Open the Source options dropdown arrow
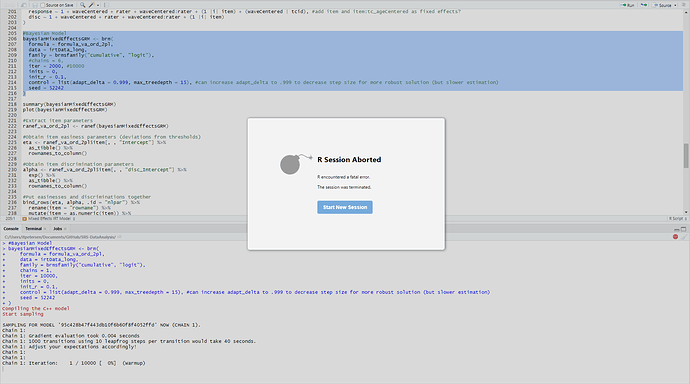 point(675,5)
